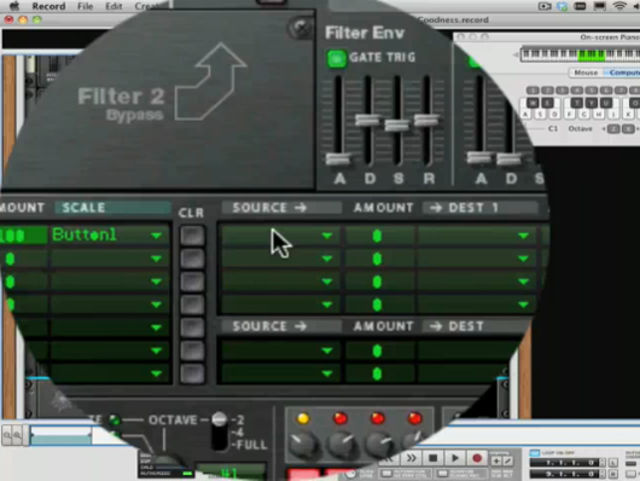Viewport: 640px width, 481px height.
Task: Open the first SOURCE dropdown in lower section
Action: click(x=280, y=350)
